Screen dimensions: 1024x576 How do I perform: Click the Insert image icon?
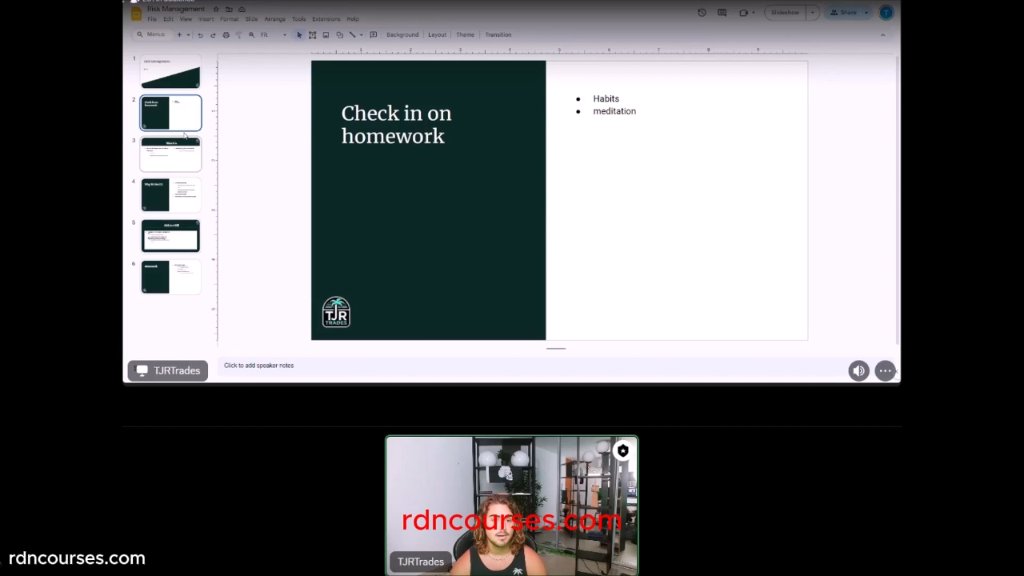click(x=326, y=35)
